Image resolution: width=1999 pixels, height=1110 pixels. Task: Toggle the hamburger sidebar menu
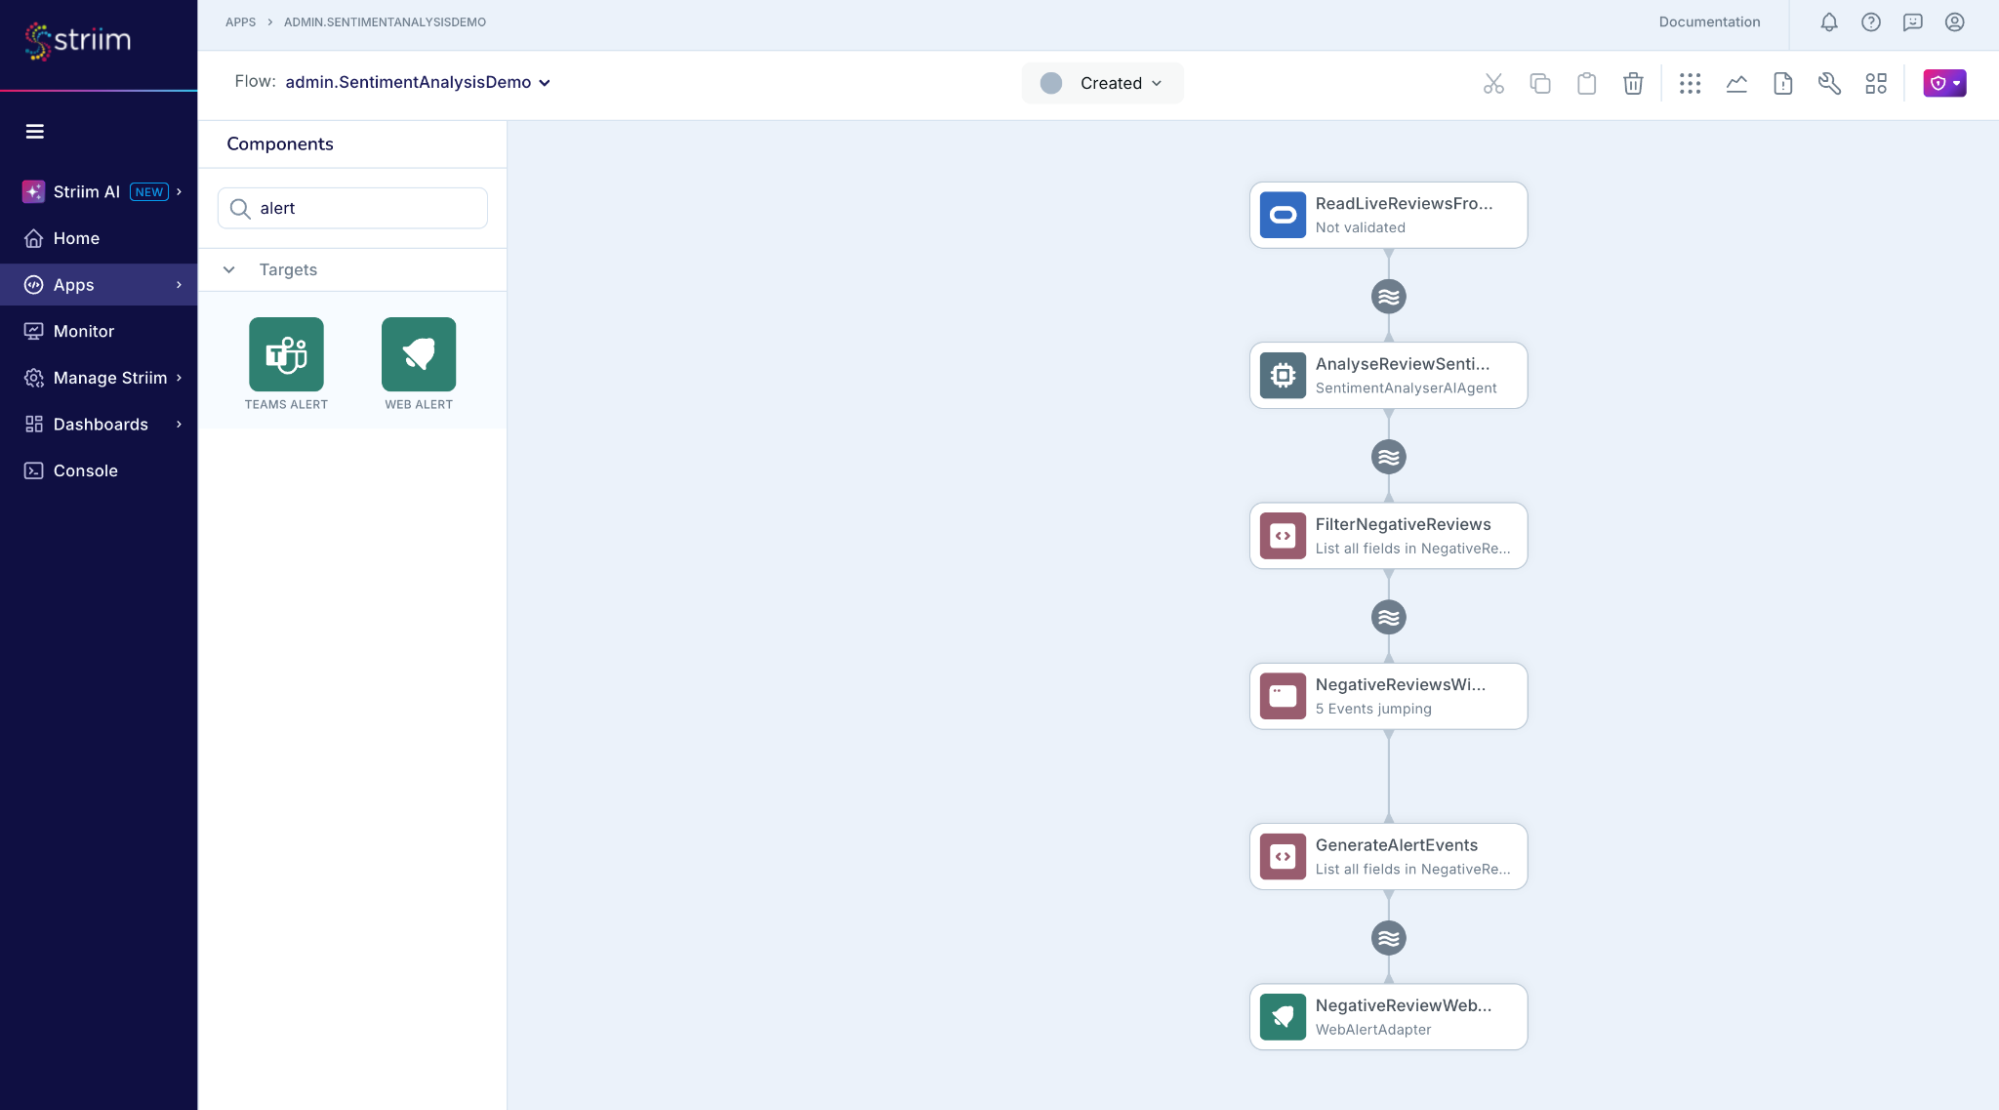pyautogui.click(x=35, y=131)
